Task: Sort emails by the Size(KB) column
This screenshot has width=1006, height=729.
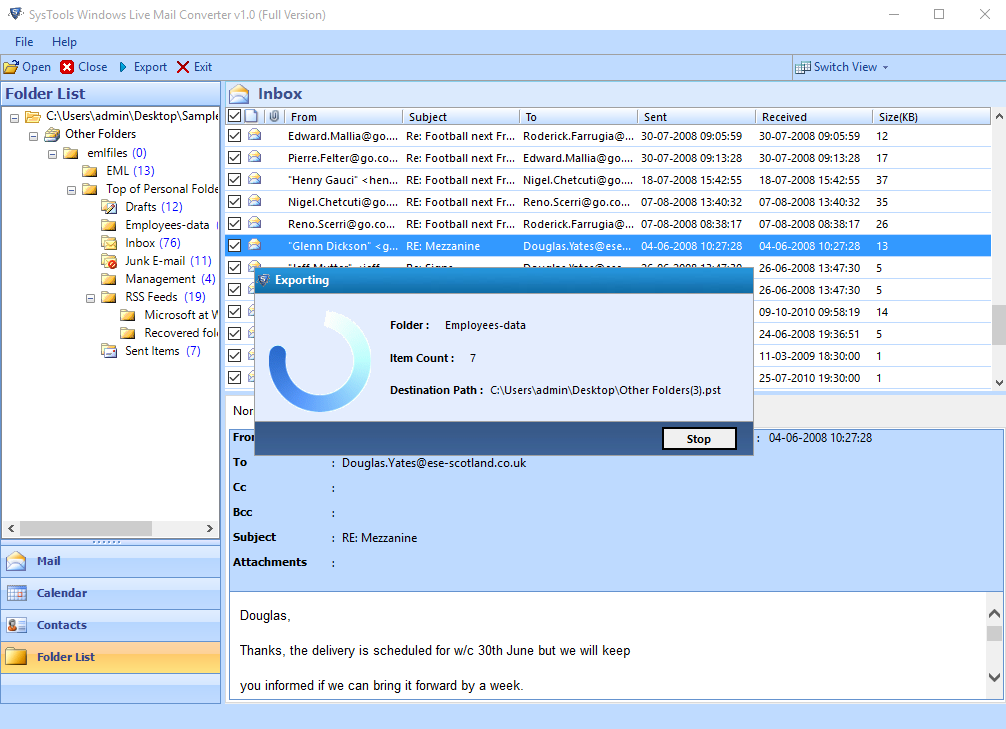Action: 931,117
